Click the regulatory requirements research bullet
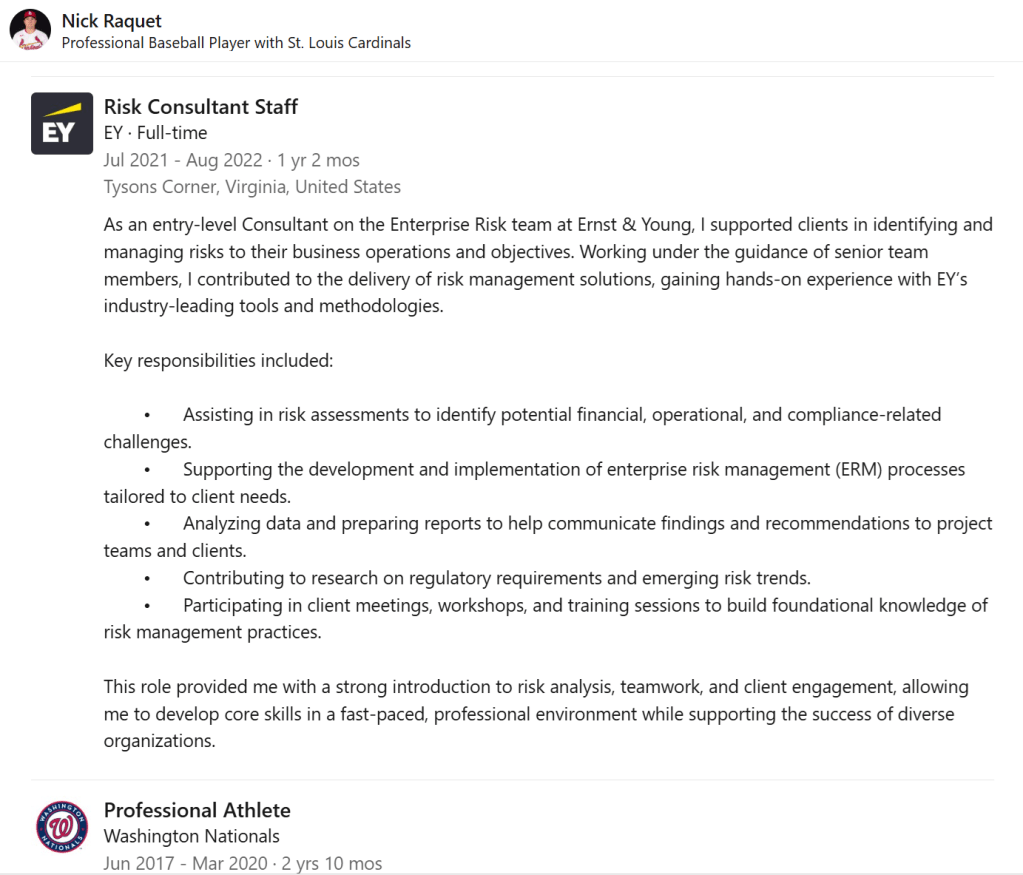 click(x=496, y=578)
